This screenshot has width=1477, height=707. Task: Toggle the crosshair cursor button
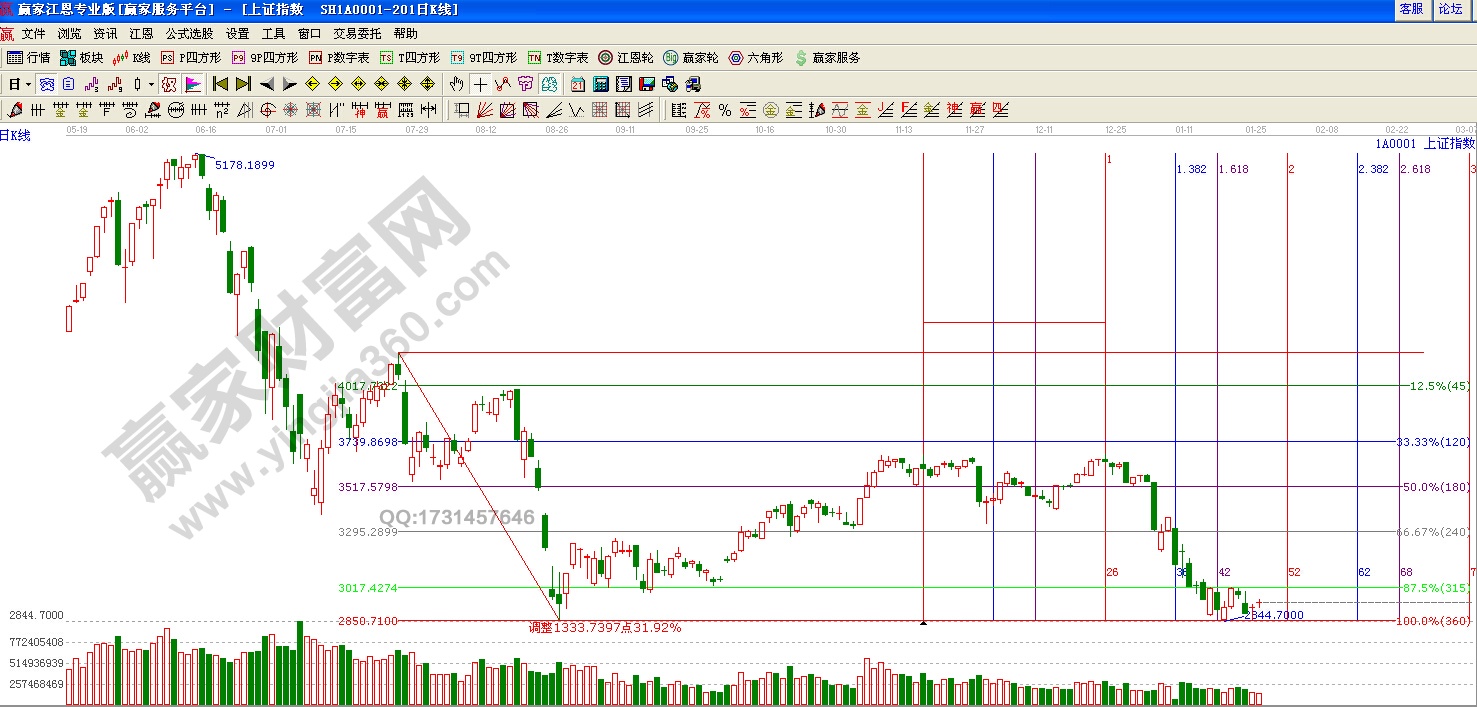pos(480,84)
